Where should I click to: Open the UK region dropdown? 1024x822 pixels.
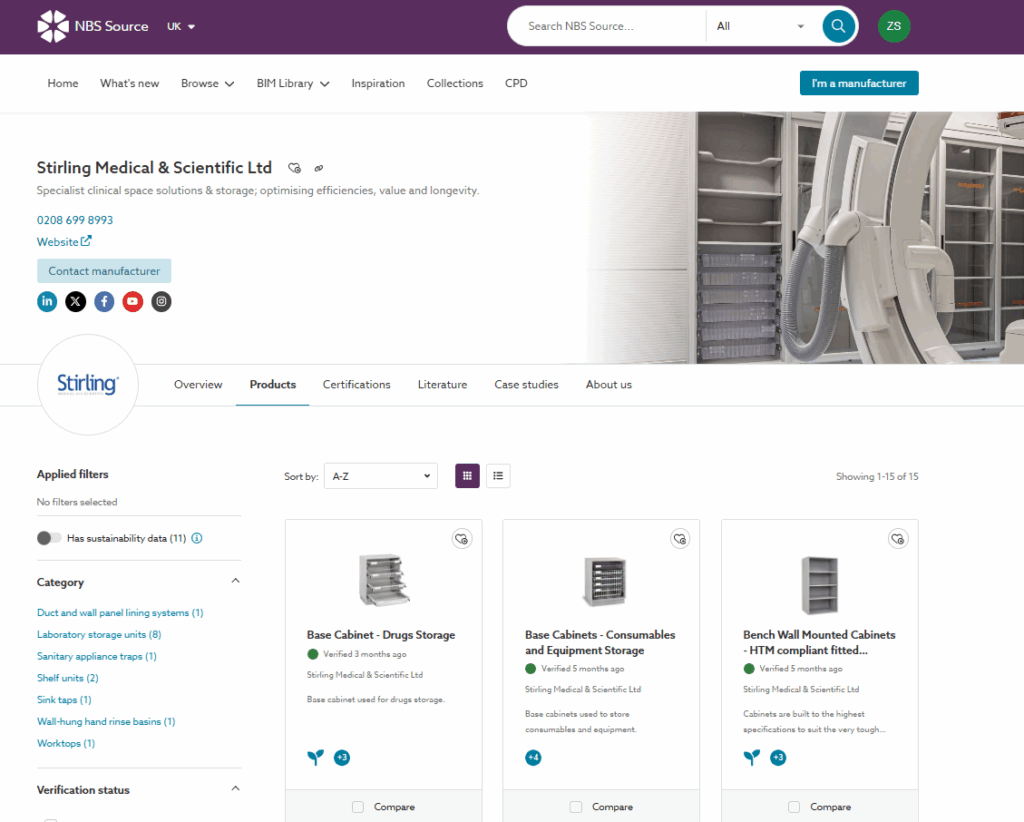181,27
